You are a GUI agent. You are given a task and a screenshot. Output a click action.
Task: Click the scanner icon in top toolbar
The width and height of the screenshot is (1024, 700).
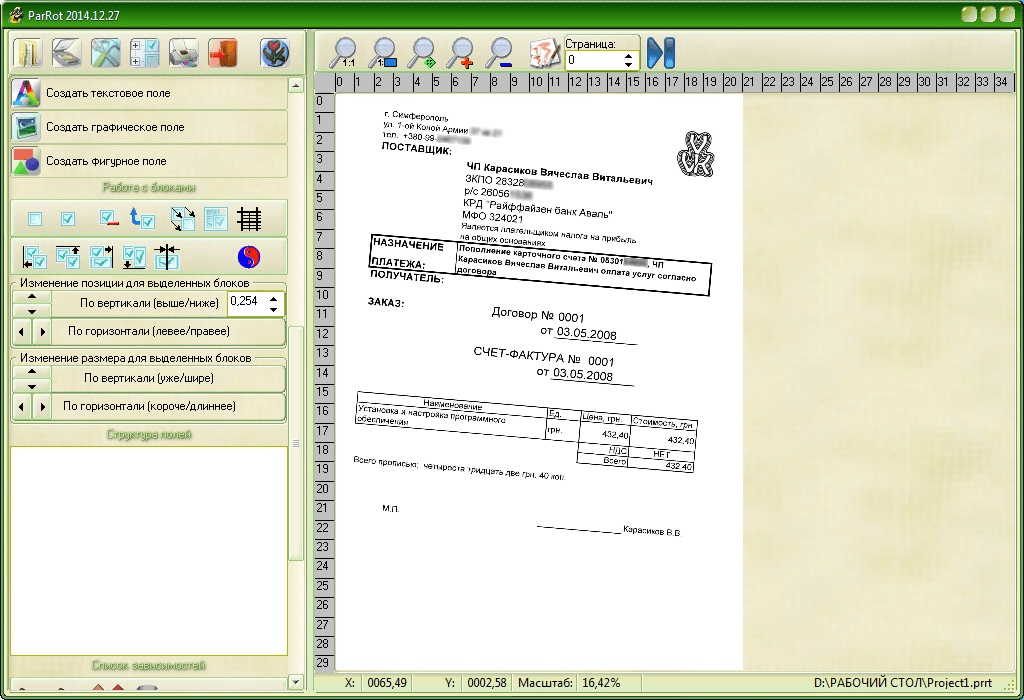[67, 53]
